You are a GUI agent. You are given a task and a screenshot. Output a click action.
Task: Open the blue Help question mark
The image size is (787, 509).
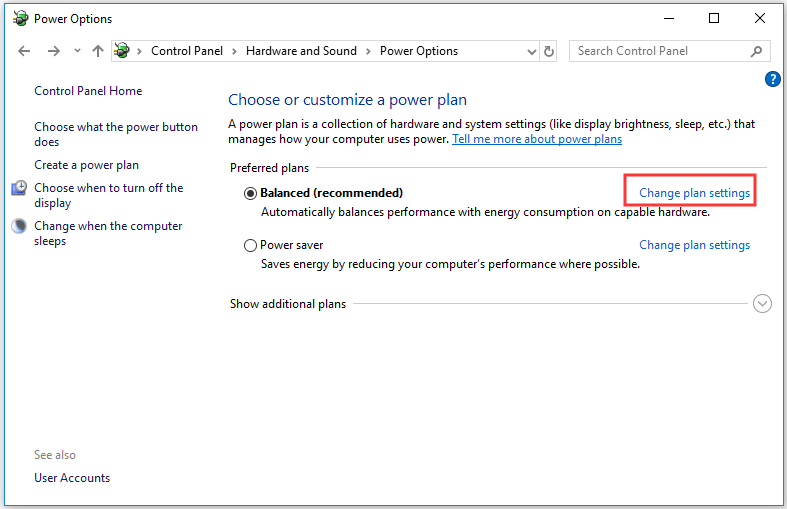[x=772, y=79]
